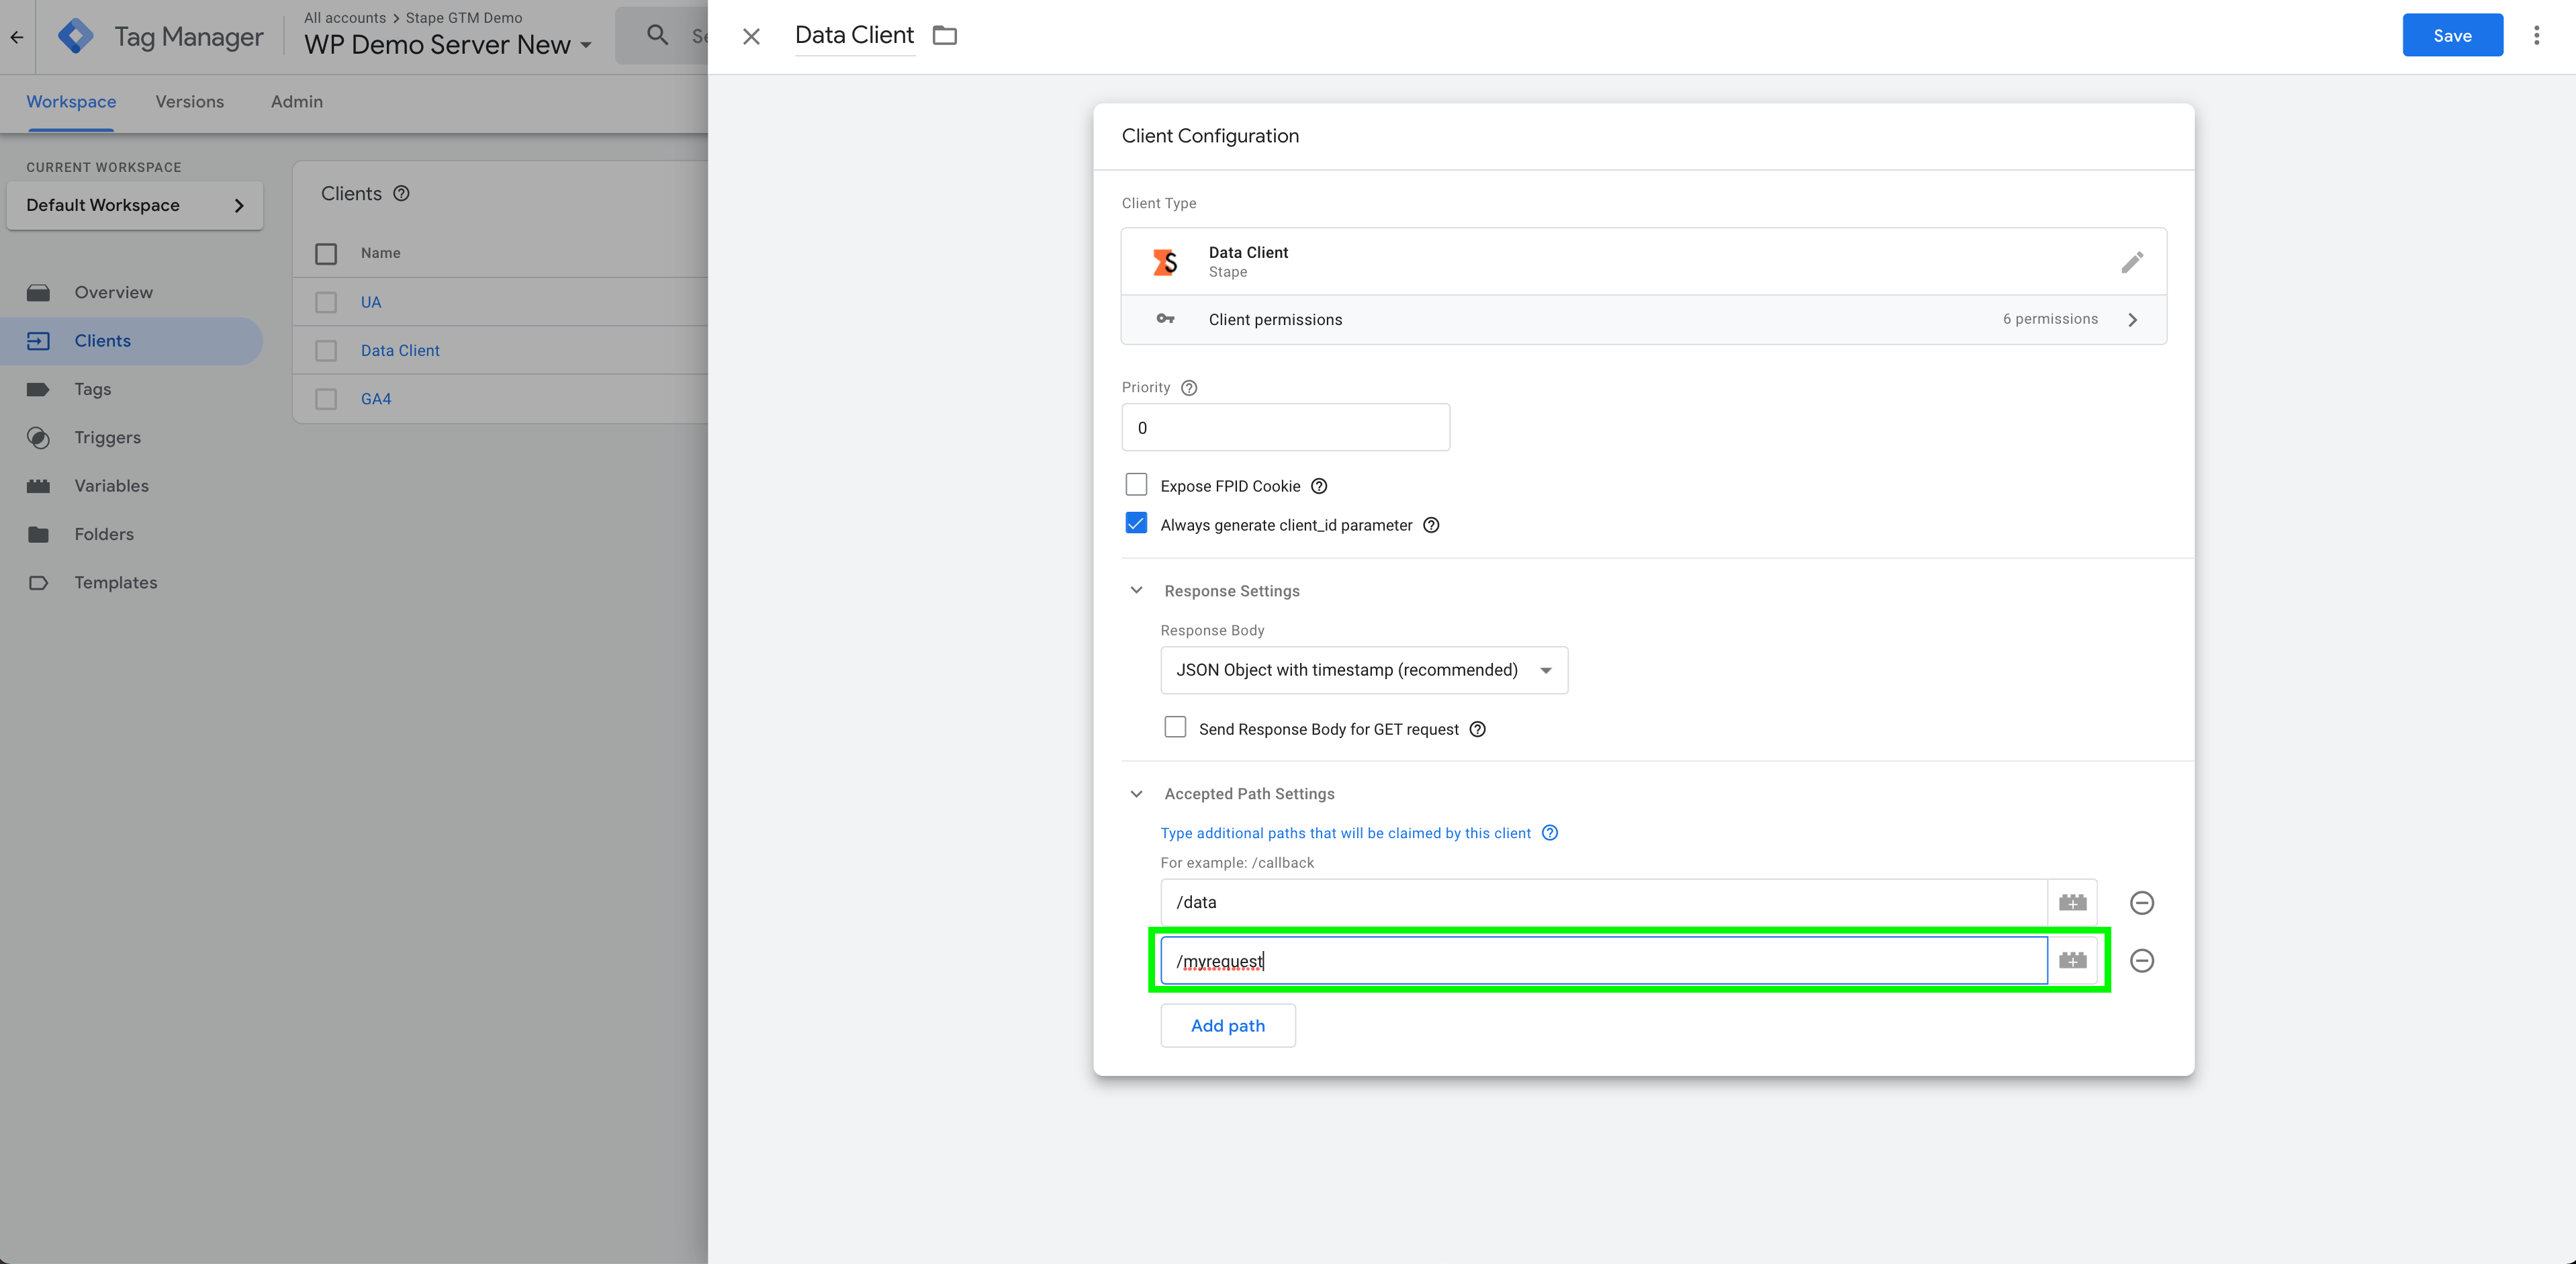Check Send Response Body for GET request
The image size is (2576, 1264).
tap(1175, 728)
